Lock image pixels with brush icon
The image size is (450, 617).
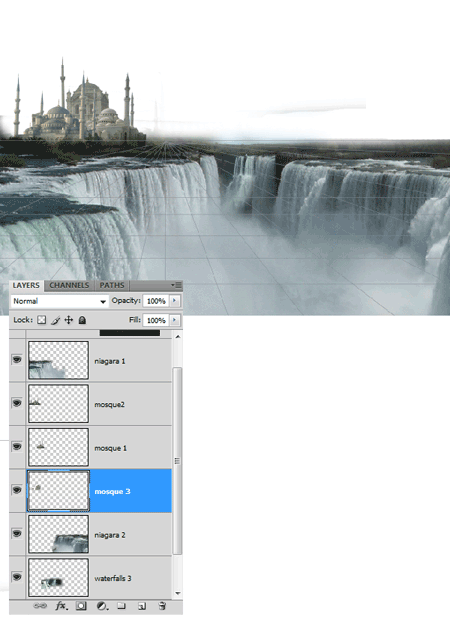coord(55,320)
